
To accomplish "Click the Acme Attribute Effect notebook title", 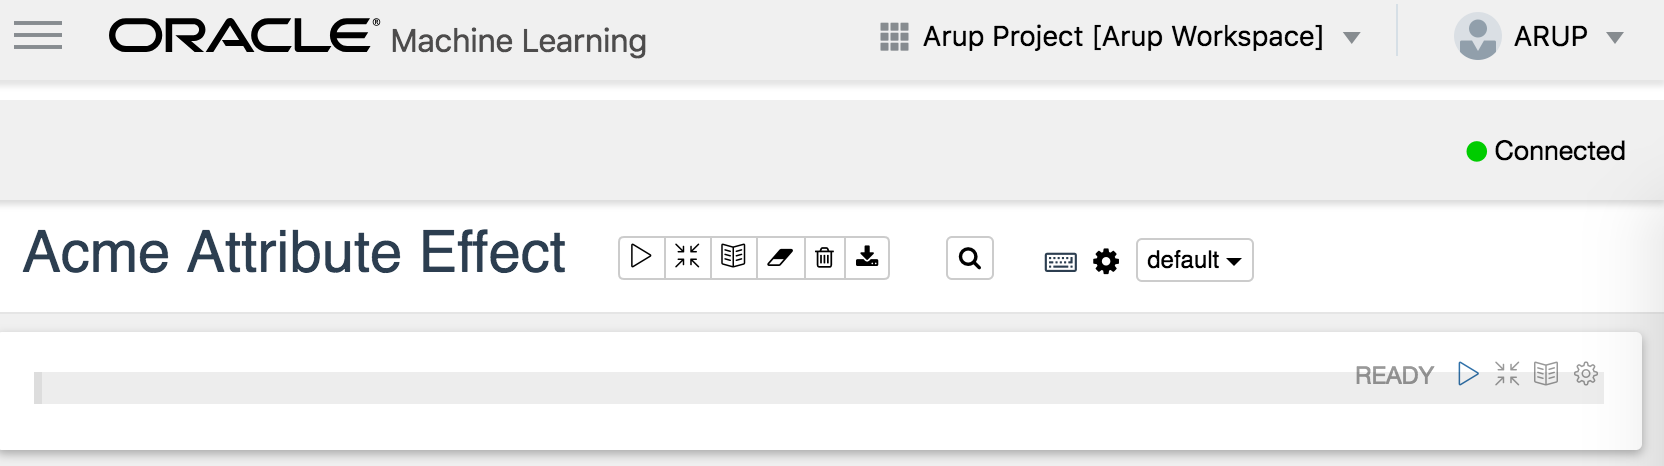I will 294,252.
